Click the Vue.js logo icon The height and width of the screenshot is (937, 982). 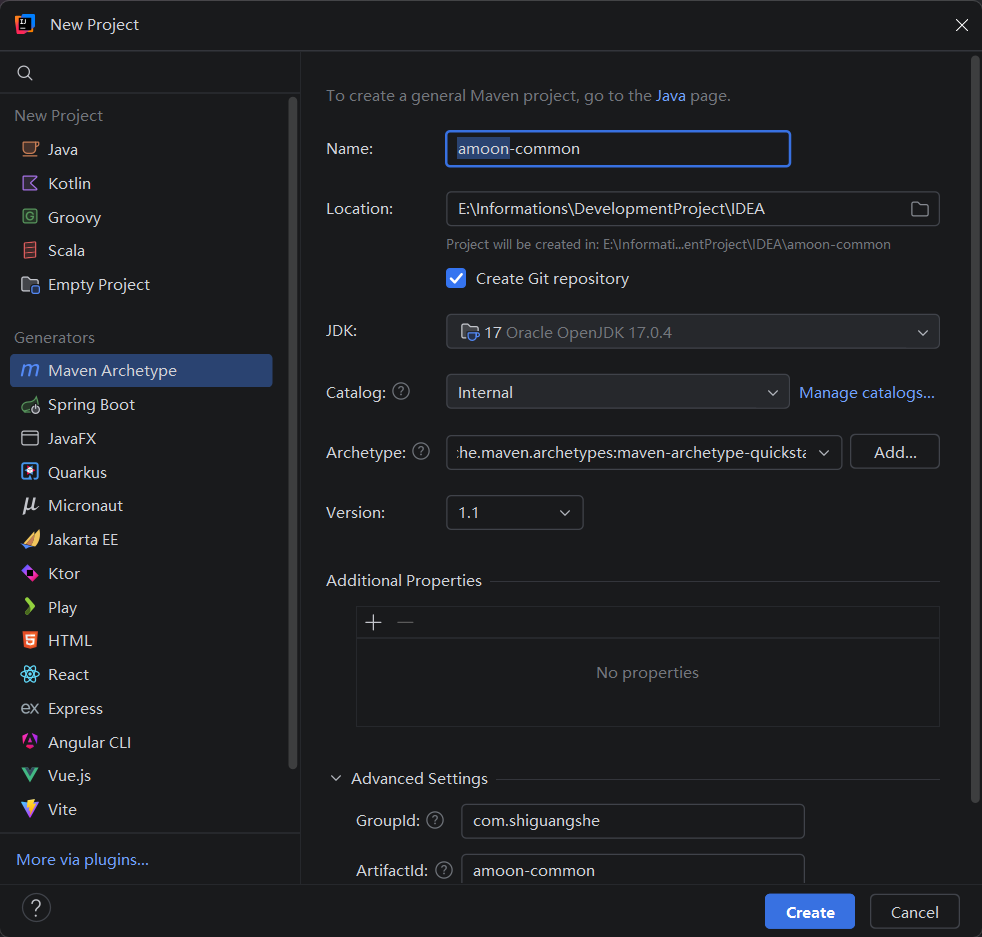coord(30,775)
